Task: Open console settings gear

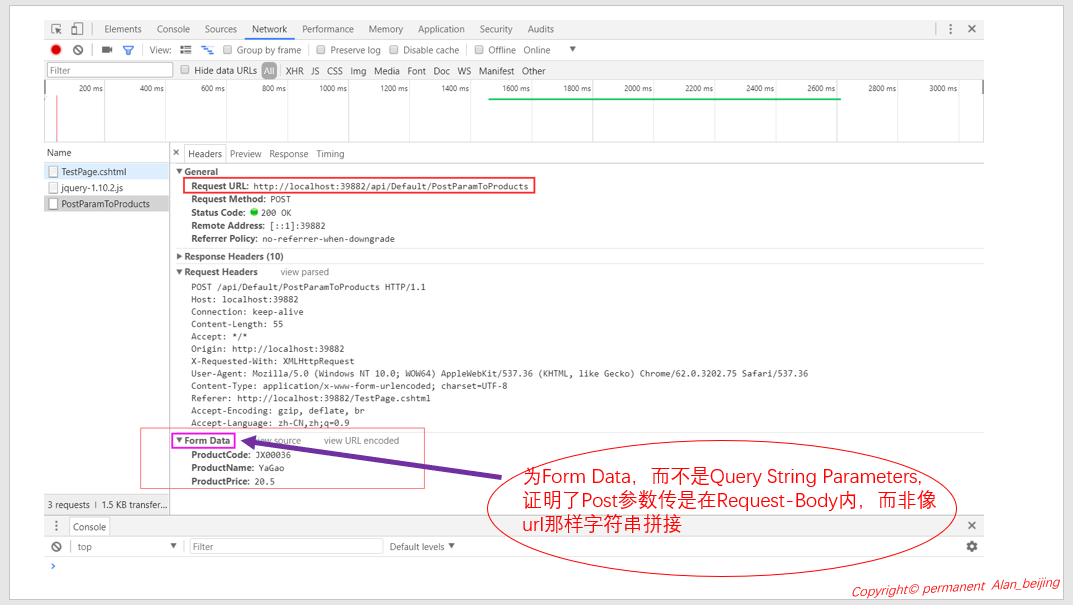Action: click(972, 546)
